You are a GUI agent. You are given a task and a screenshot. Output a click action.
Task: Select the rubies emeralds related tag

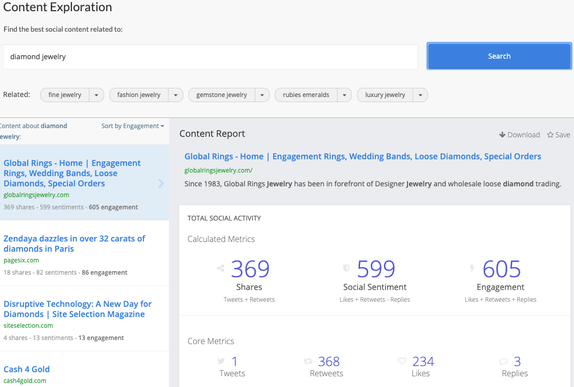[x=306, y=95]
